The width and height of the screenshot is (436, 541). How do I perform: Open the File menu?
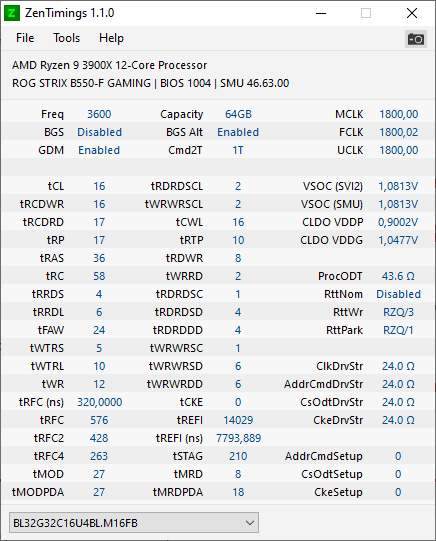click(x=25, y=38)
